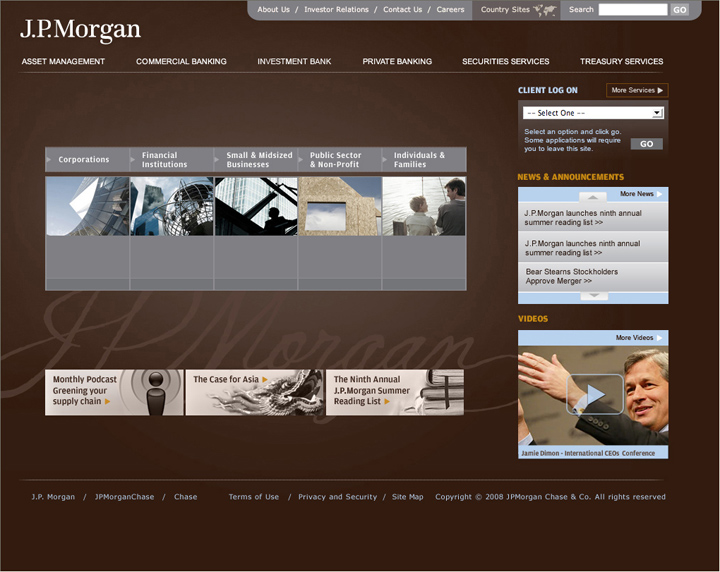Viewport: 720px width, 572px height.
Task: Open the Summer Reading List banner
Action: (395, 393)
